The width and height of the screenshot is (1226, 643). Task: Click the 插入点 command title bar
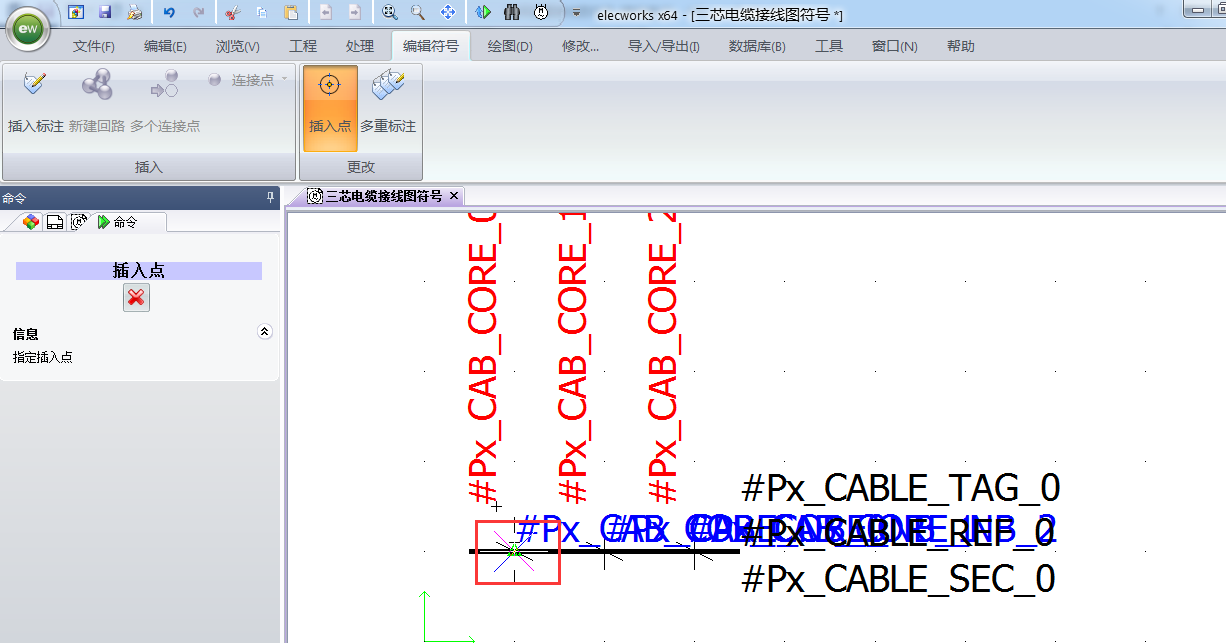tap(139, 271)
